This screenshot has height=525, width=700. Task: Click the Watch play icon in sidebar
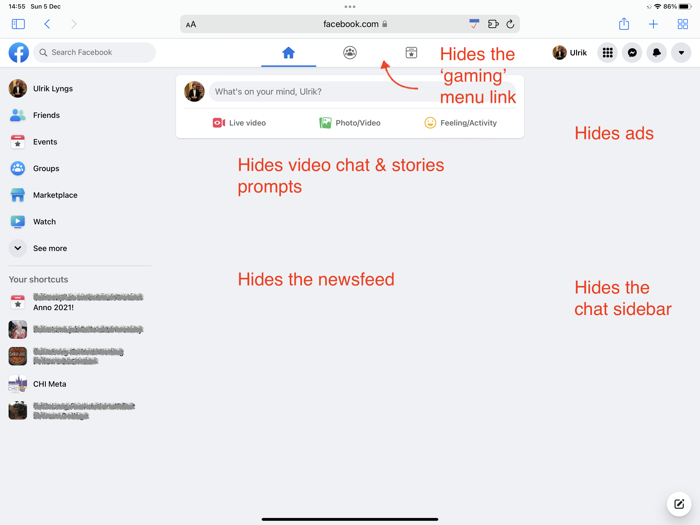[18, 222]
